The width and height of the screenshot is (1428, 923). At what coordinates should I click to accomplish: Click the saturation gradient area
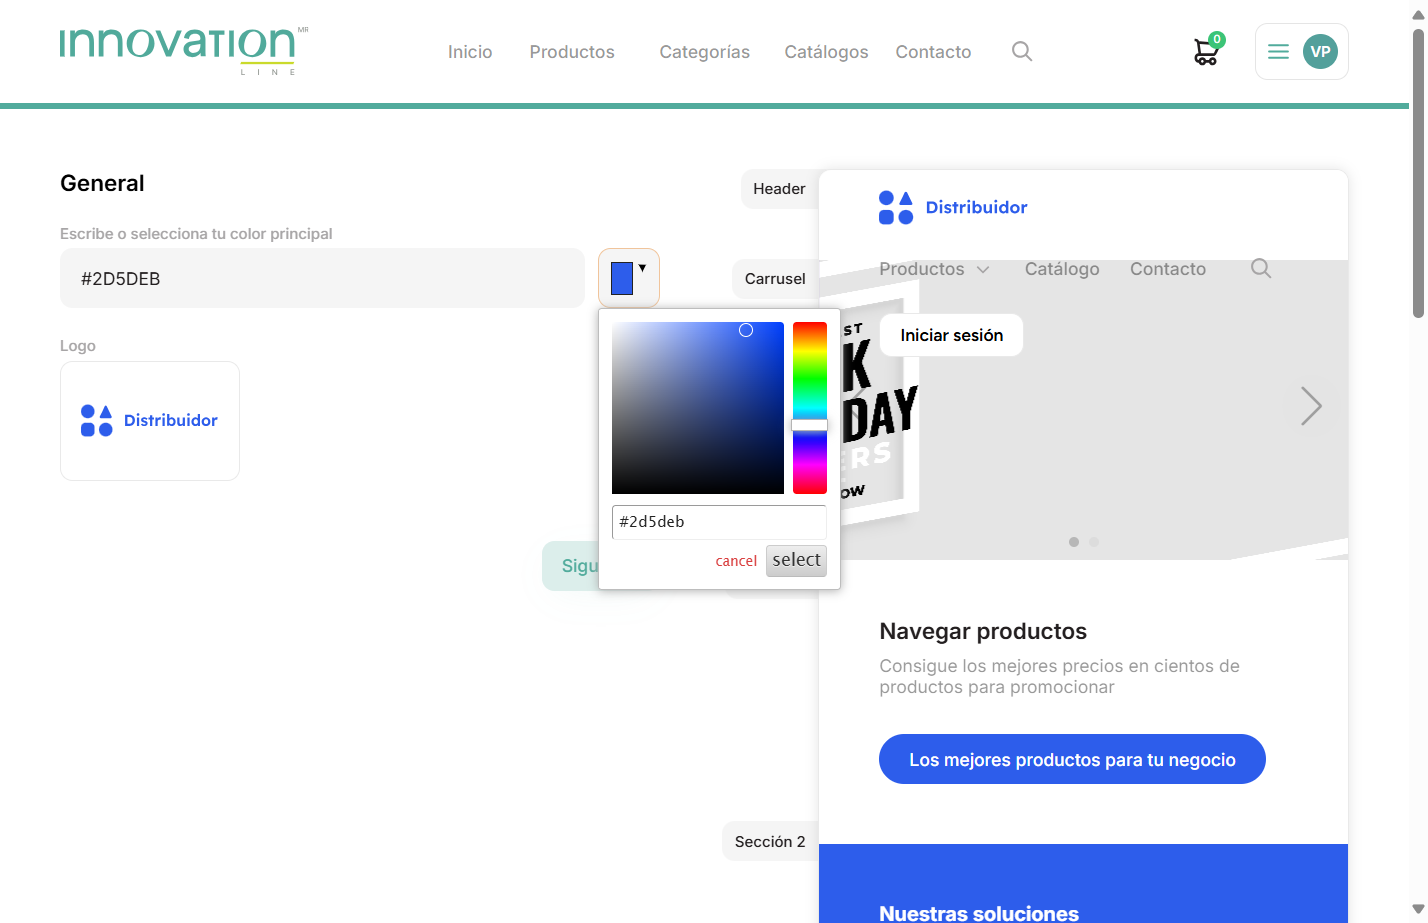[x=698, y=408]
